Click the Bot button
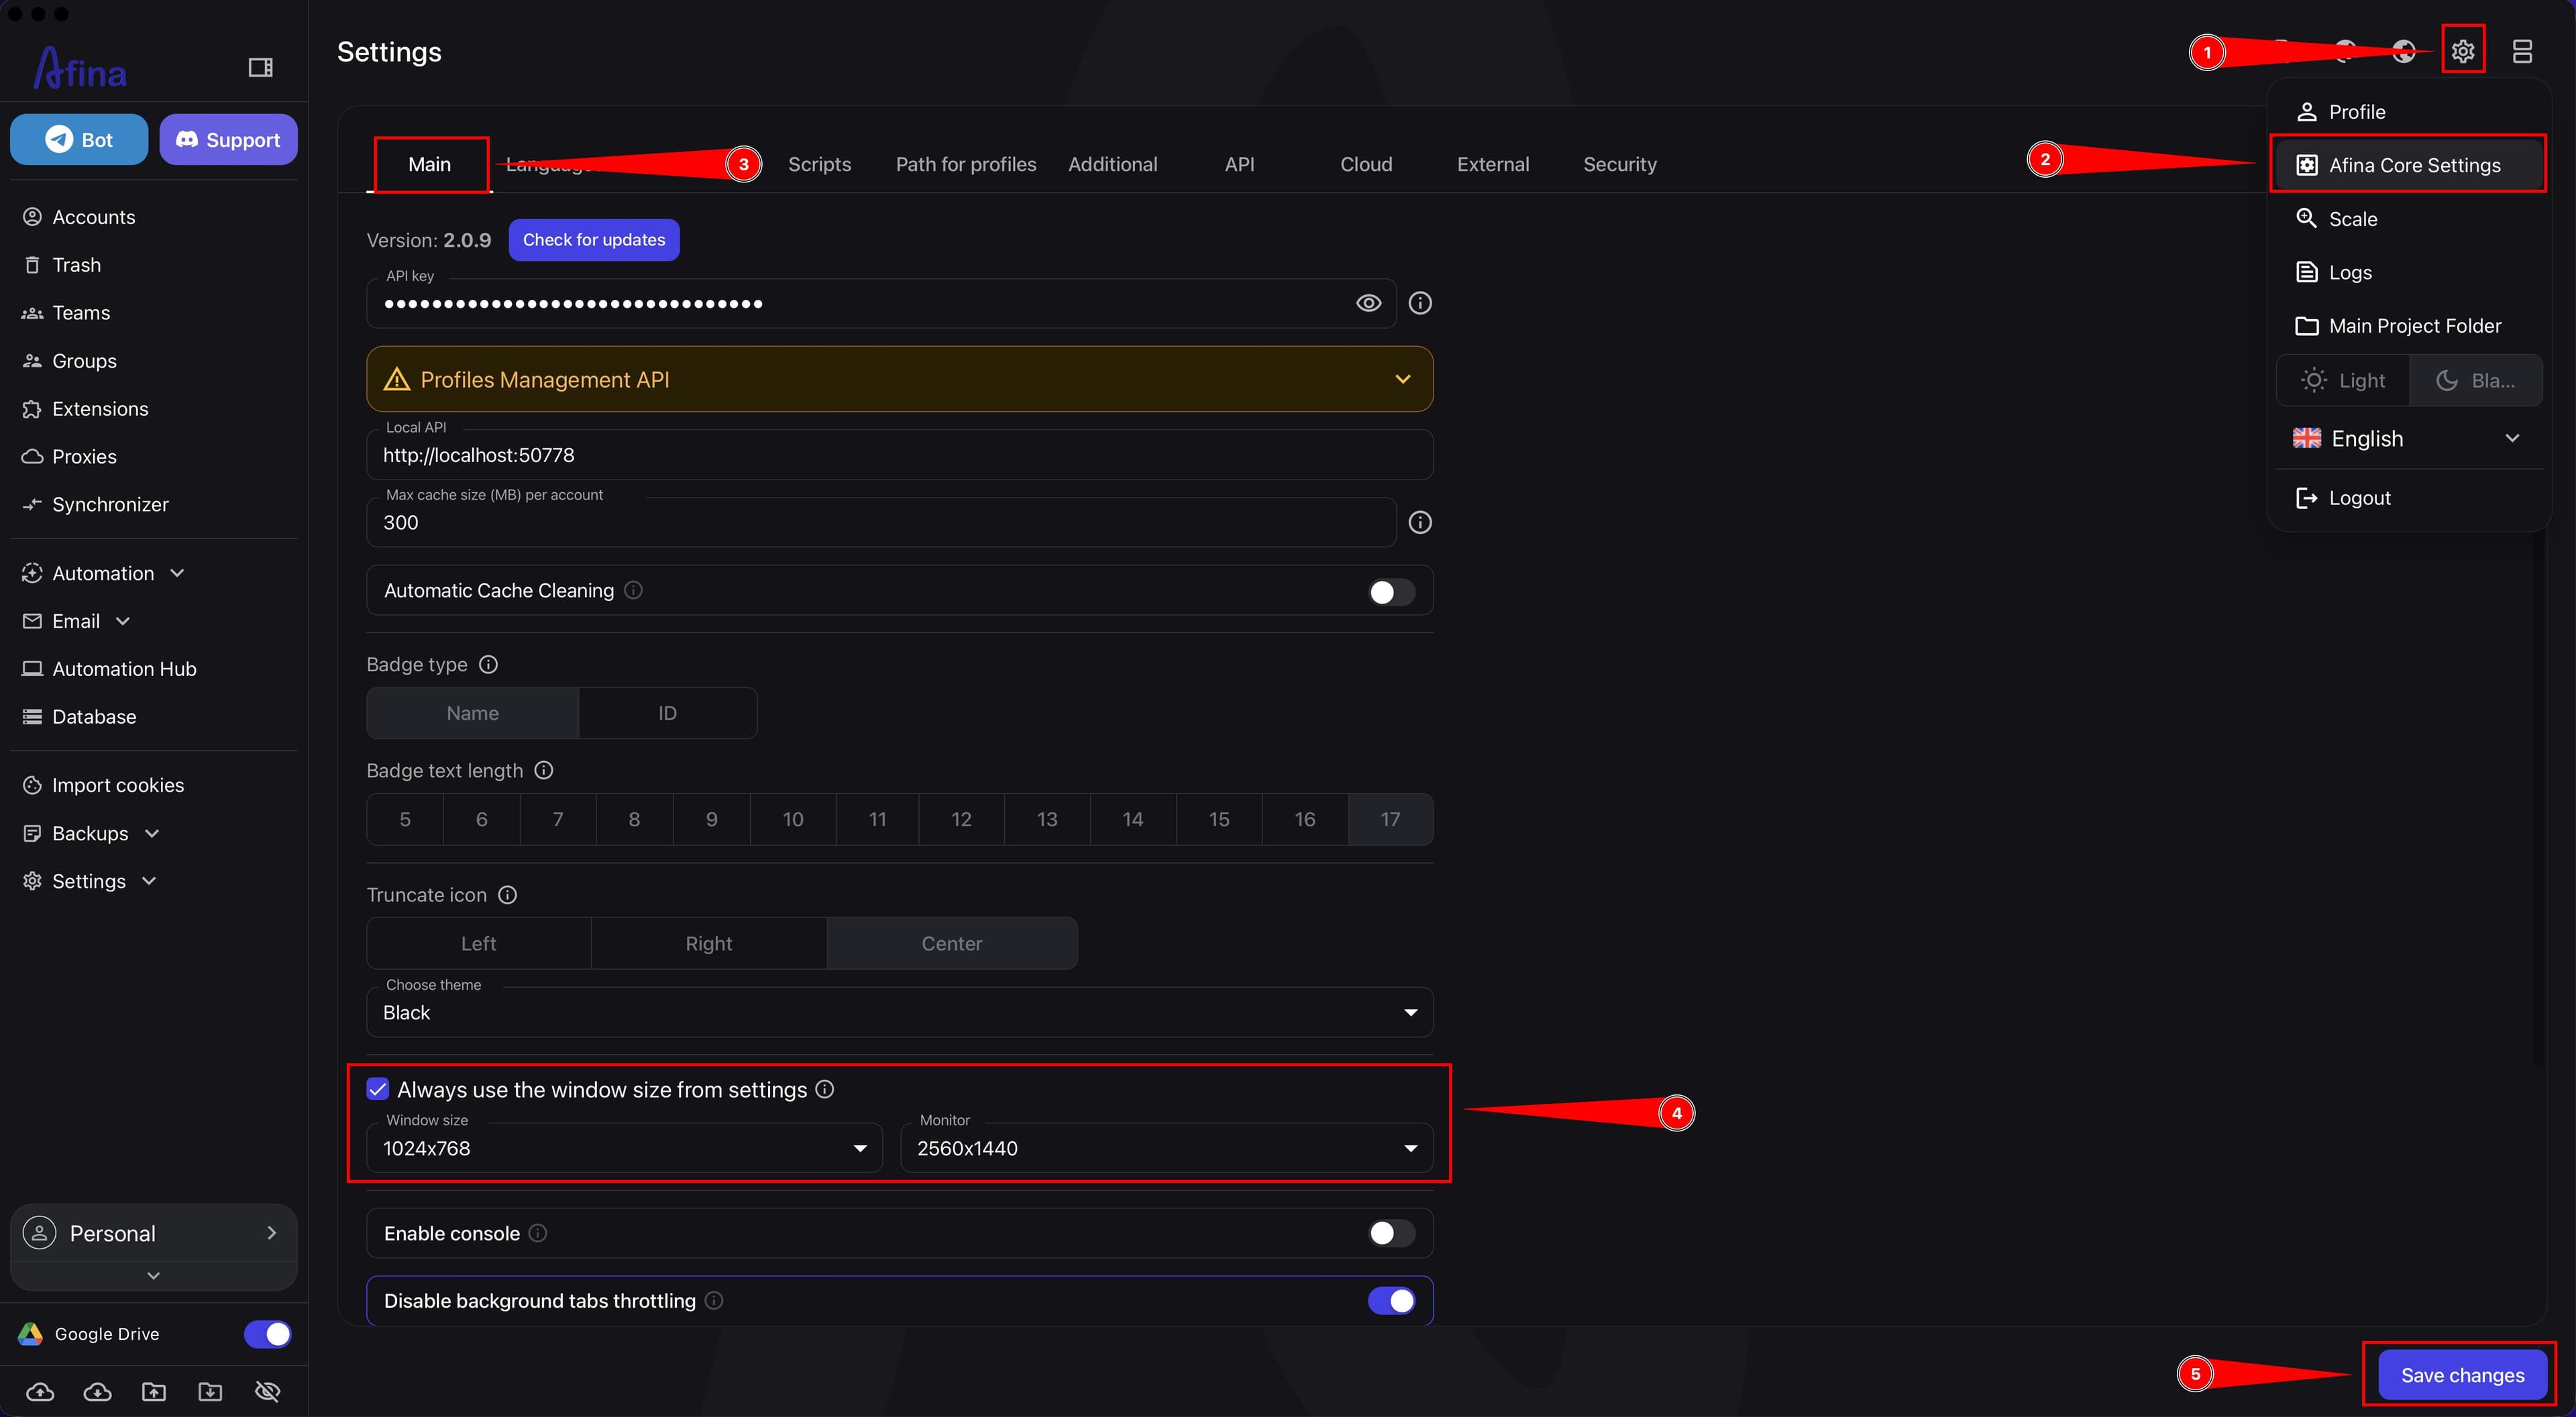2576x1417 pixels. [79, 139]
